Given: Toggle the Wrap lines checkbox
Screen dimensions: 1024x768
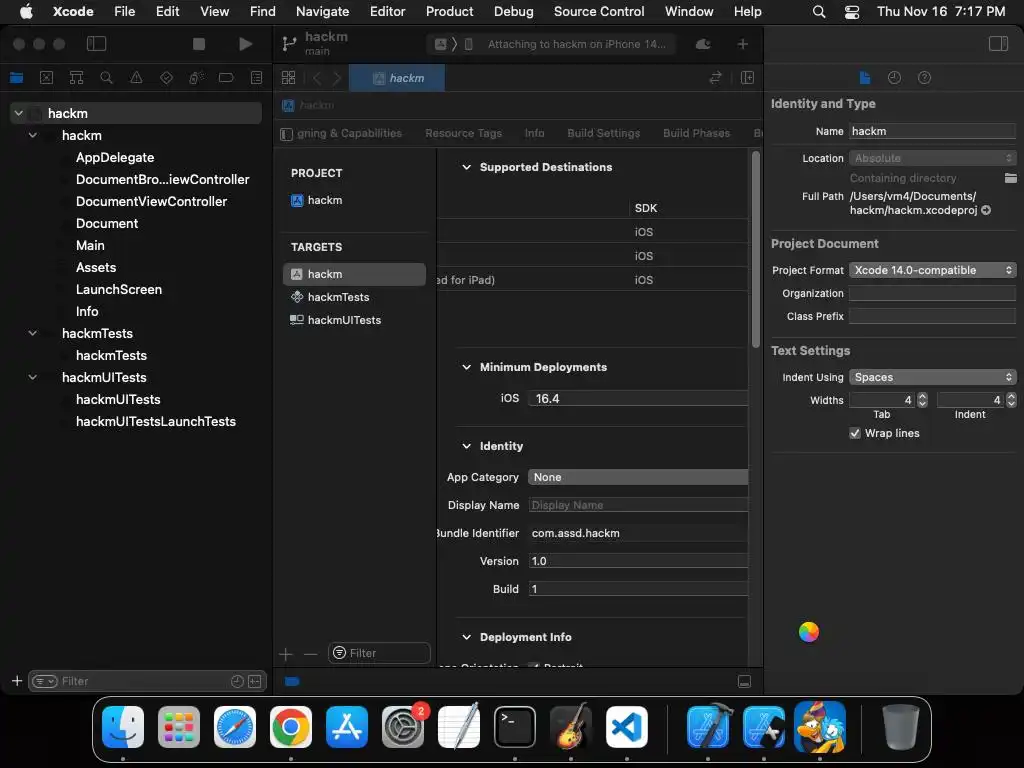Looking at the screenshot, I should (854, 433).
